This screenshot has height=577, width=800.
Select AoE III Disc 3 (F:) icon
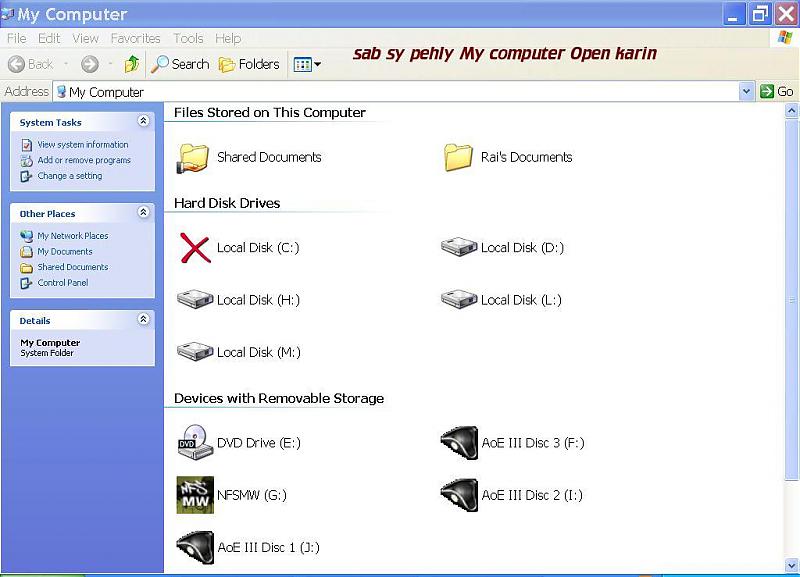click(x=459, y=442)
